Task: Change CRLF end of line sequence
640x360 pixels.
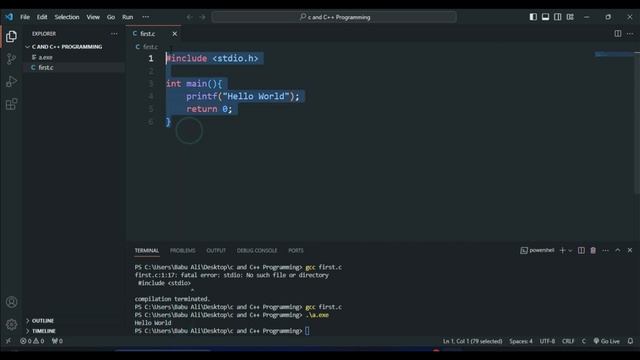Action: [568, 341]
